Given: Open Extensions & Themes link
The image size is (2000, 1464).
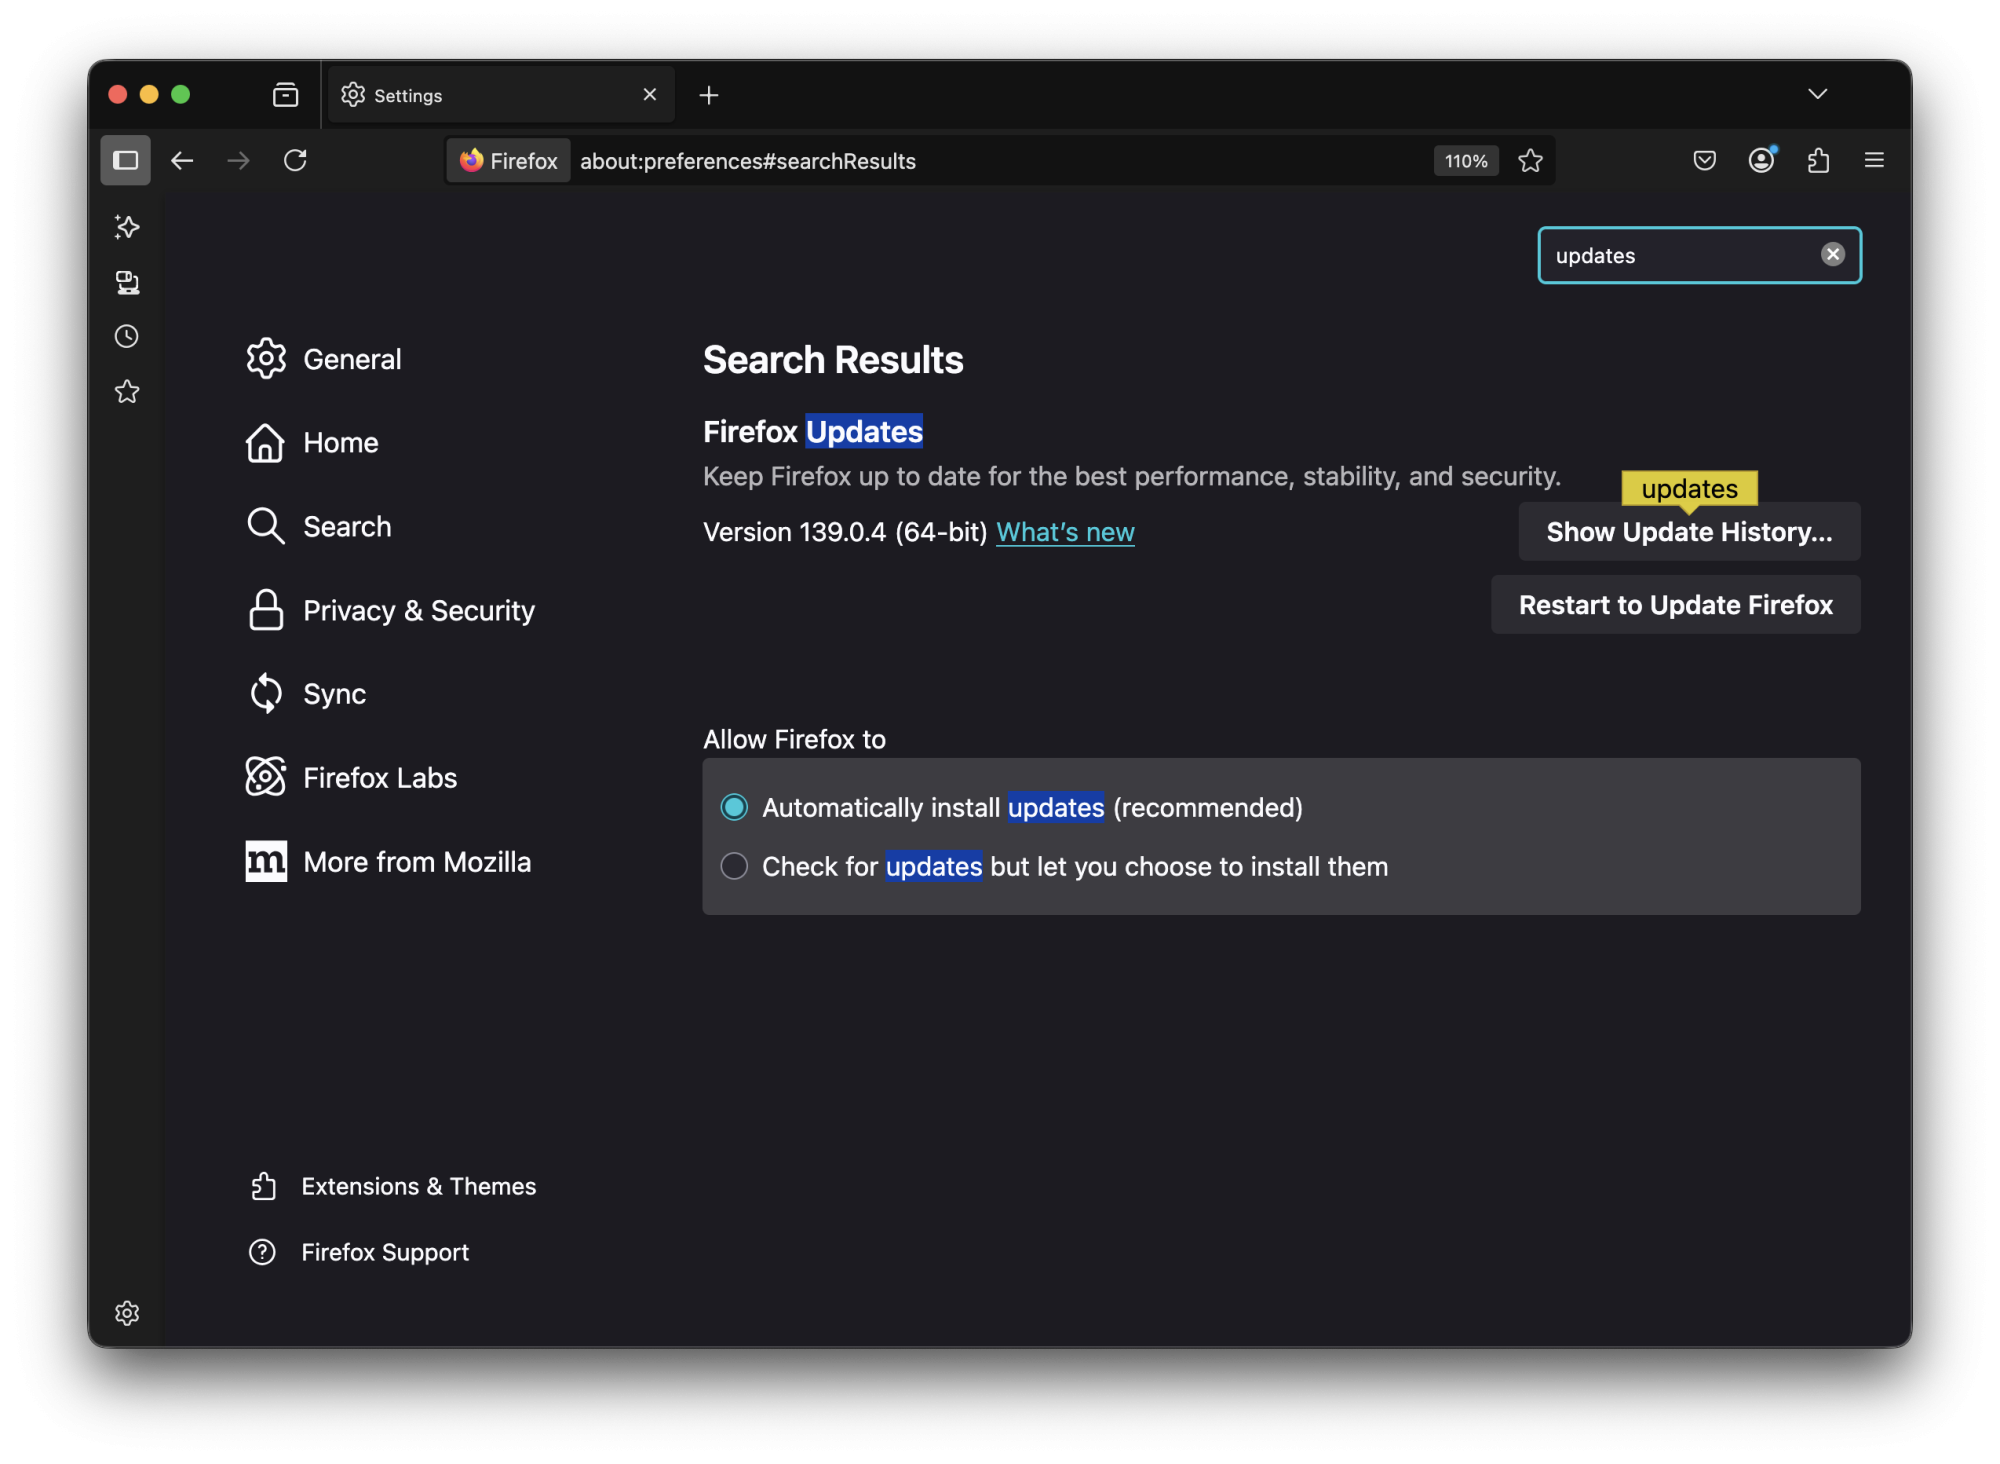Looking at the screenshot, I should pos(393,1186).
